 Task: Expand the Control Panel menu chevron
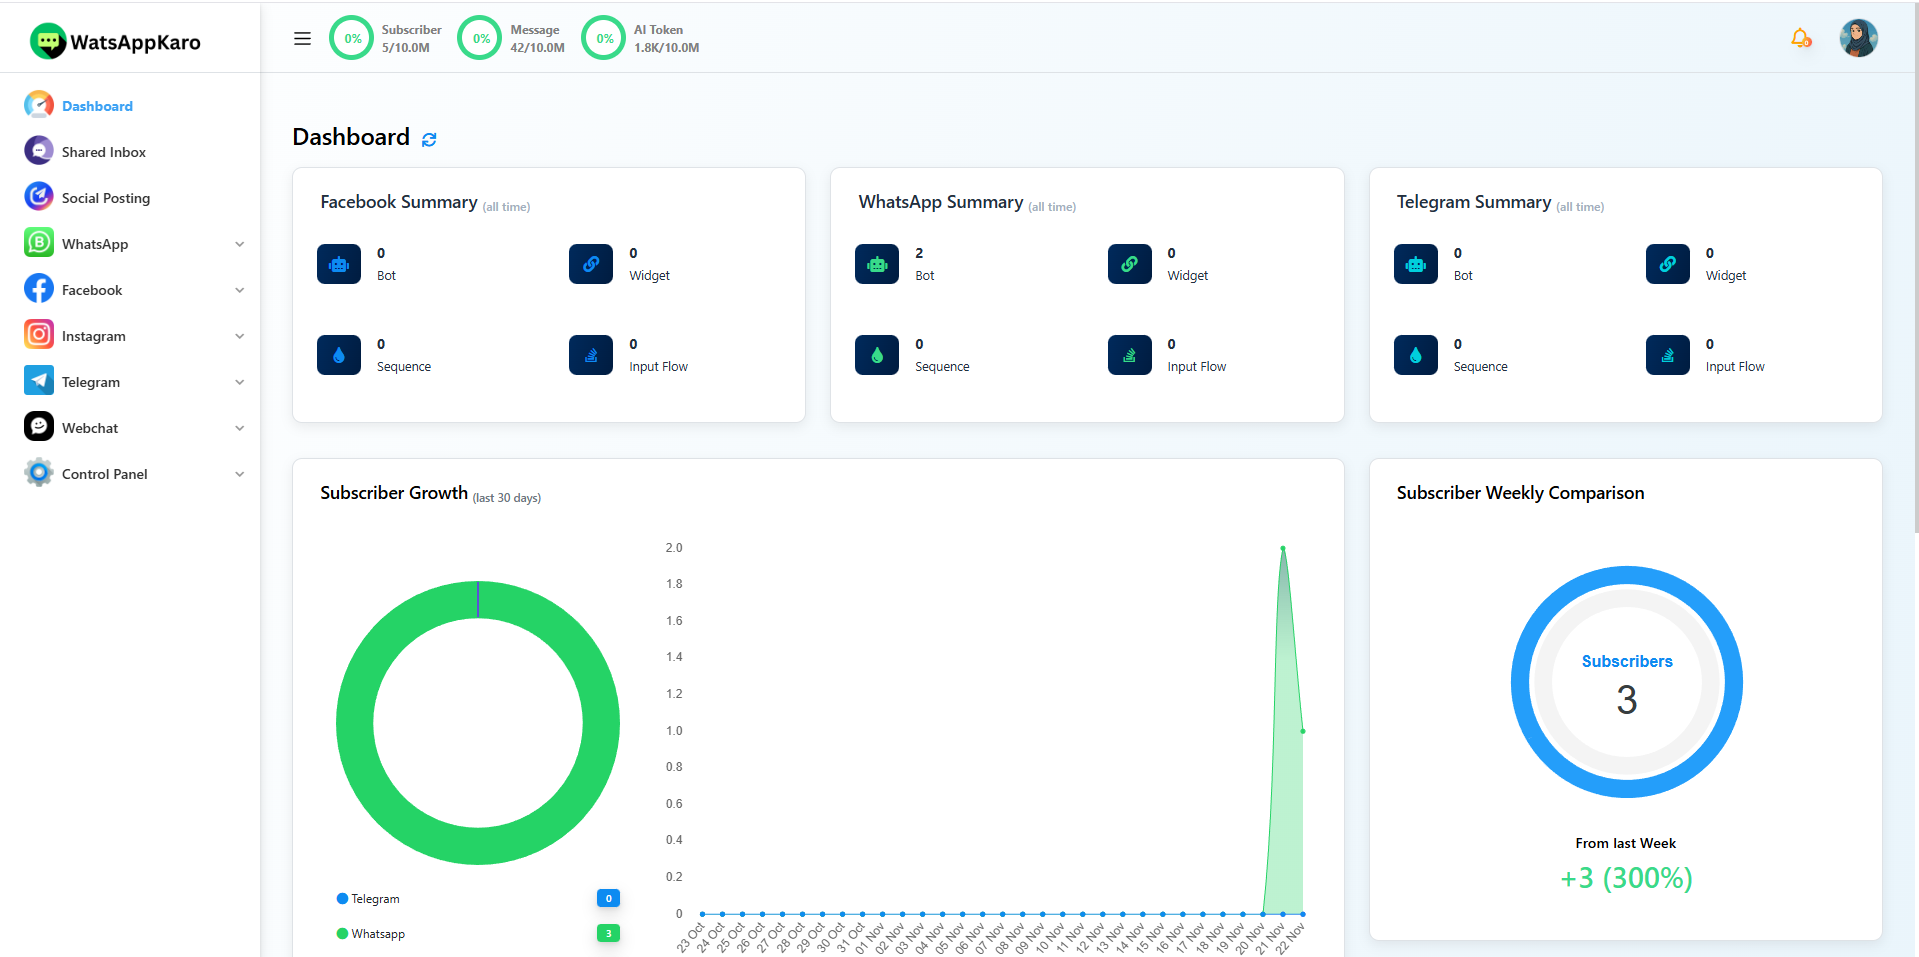(240, 474)
